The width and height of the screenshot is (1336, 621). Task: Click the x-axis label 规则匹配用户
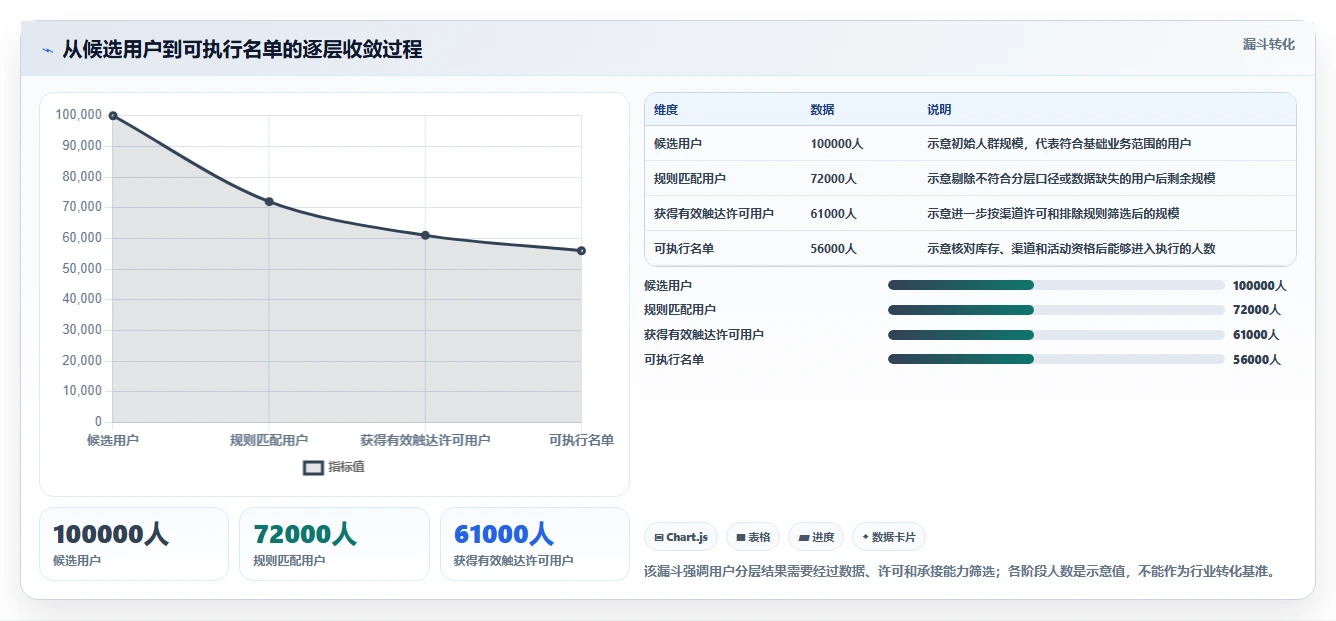(269, 440)
